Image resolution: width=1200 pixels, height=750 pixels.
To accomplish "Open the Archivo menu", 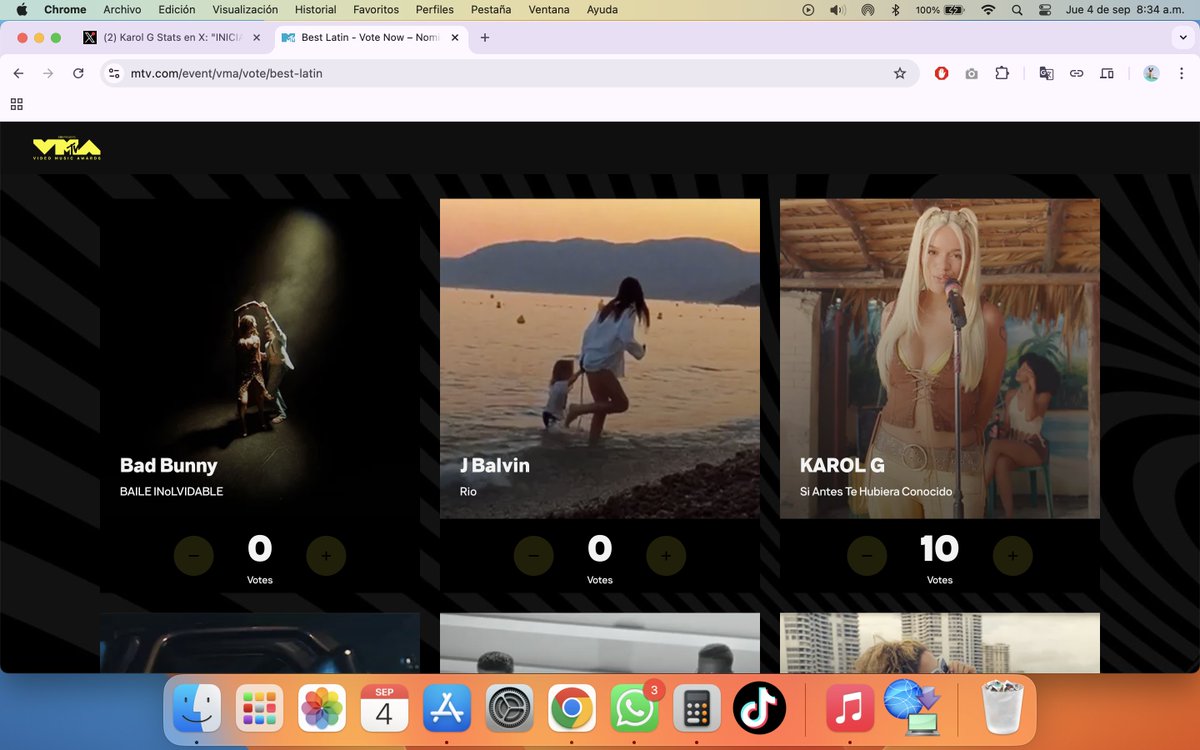I will click(122, 9).
